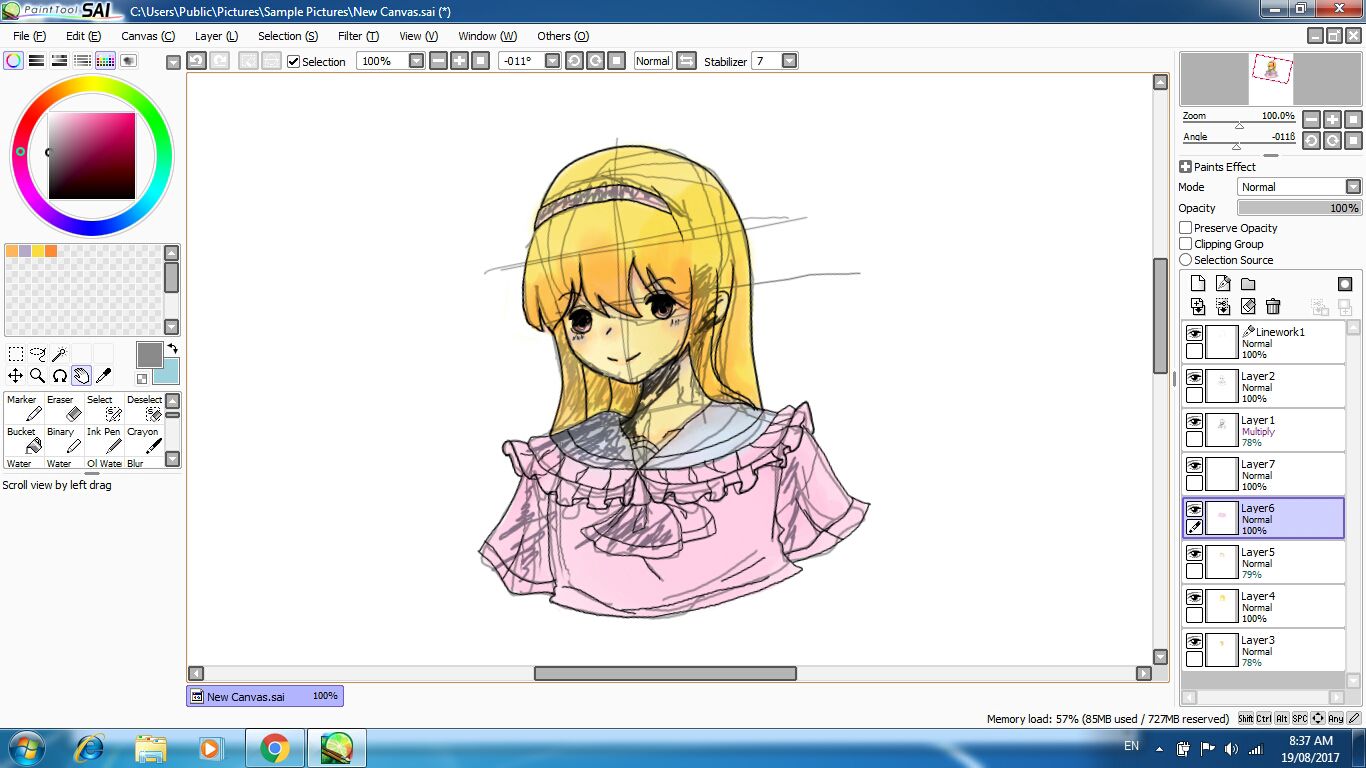This screenshot has width=1366, height=768.
Task: Open the Filter menu
Action: click(358, 36)
